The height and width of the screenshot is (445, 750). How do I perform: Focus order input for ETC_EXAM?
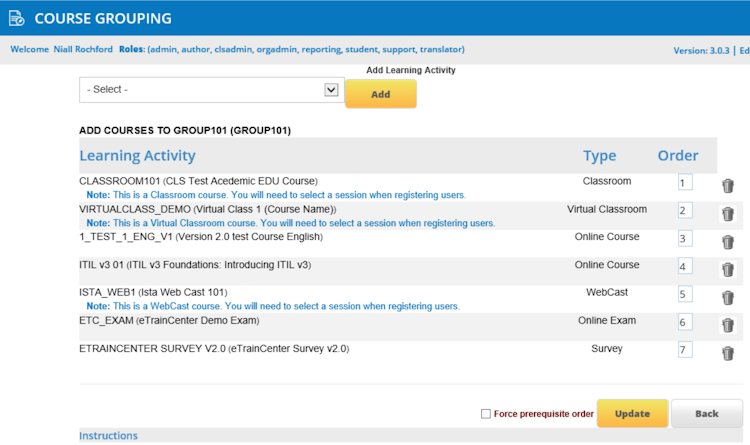pos(684,322)
